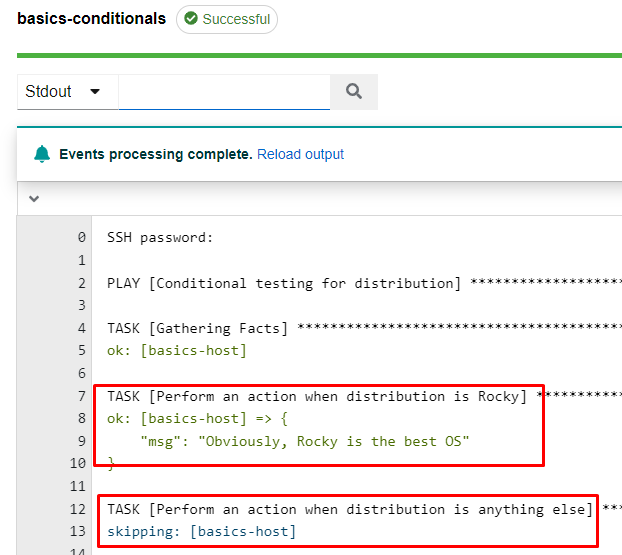Click the 'distribution is anything else' TASK line
Viewport: 622px width, 555px height.
pyautogui.click(x=350, y=509)
